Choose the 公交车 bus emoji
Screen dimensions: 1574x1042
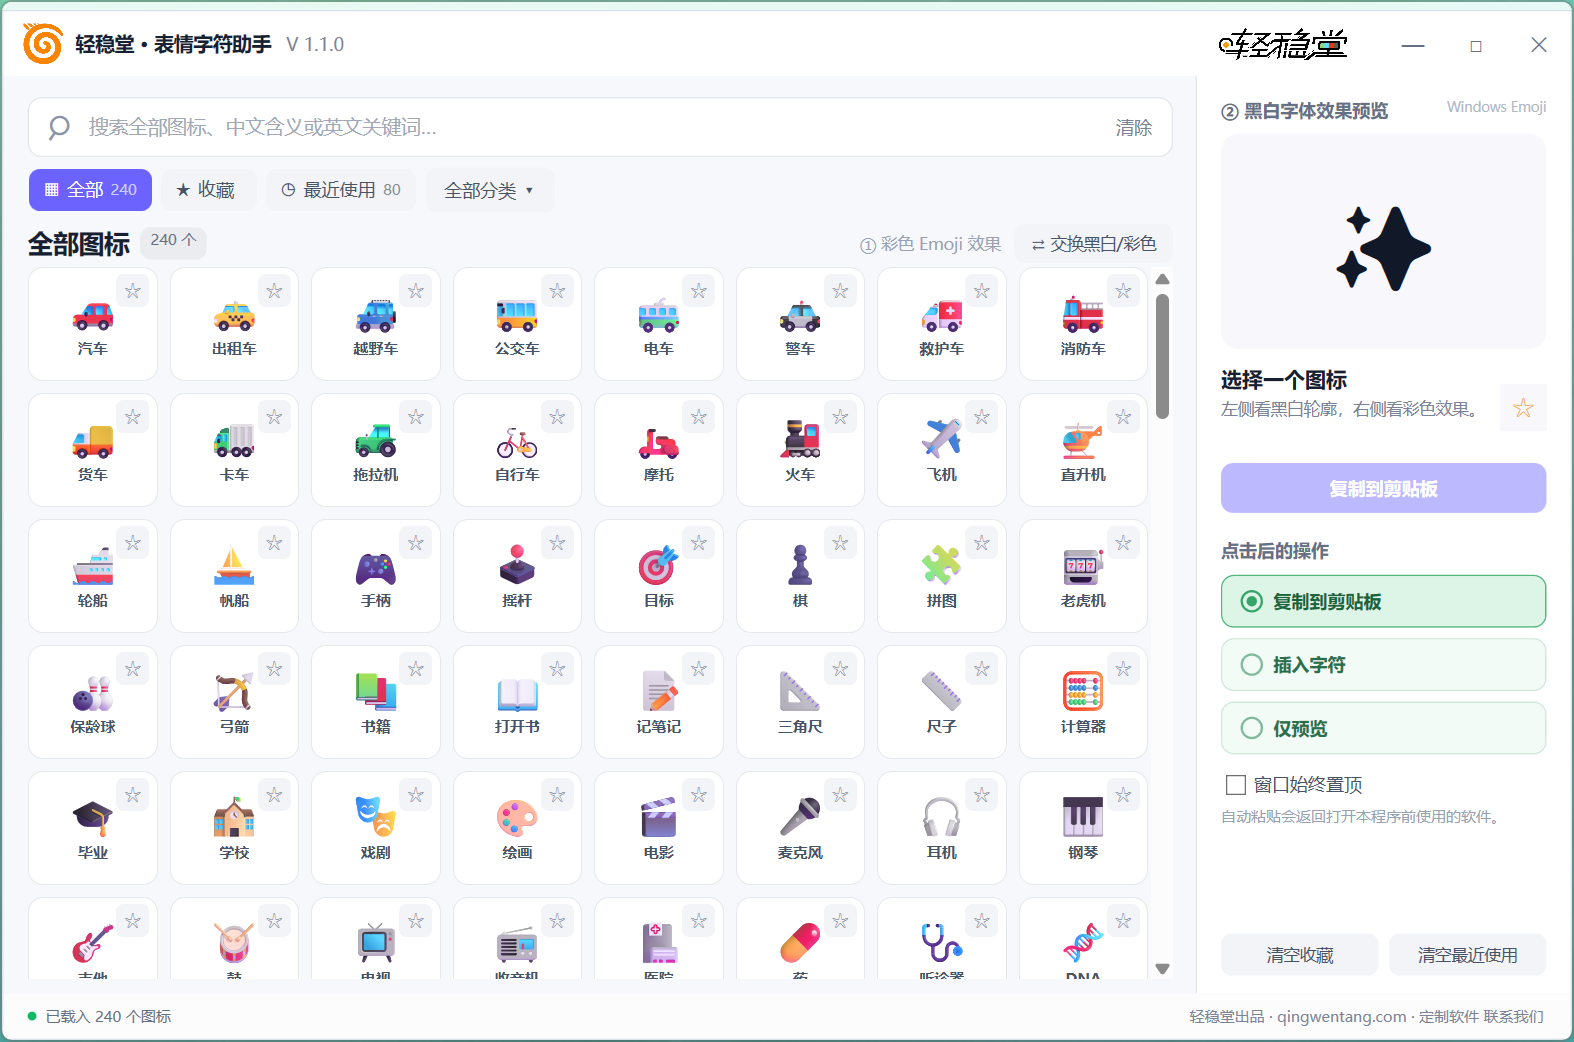point(517,324)
